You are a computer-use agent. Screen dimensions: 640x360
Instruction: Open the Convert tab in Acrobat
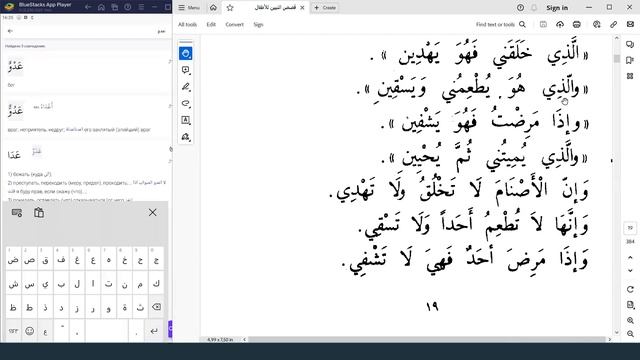[x=234, y=24]
